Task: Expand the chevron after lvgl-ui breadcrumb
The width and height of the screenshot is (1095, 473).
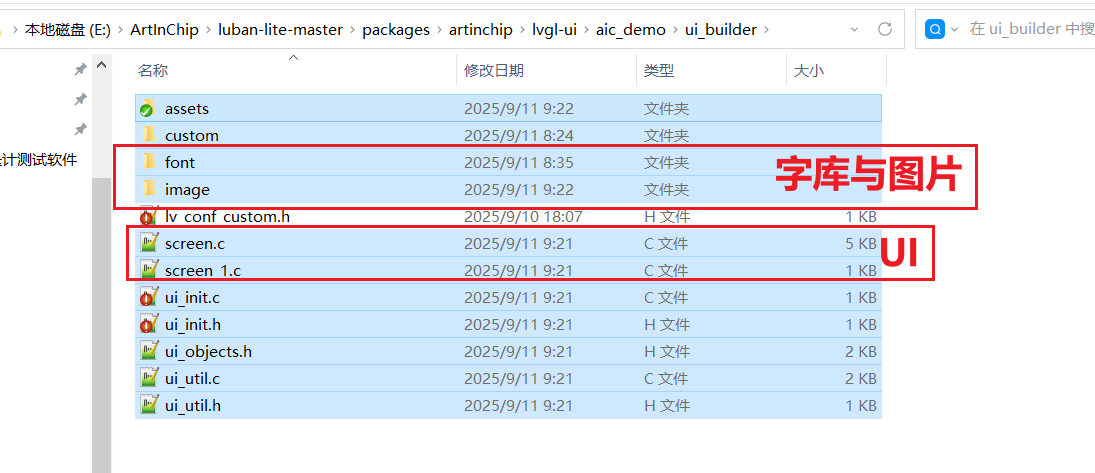Action: [x=586, y=30]
